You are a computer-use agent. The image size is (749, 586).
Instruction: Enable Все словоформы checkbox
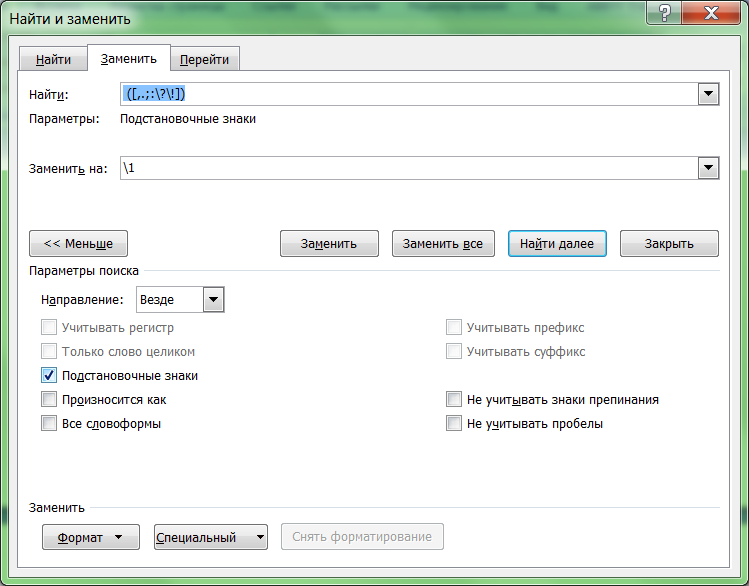point(49,423)
